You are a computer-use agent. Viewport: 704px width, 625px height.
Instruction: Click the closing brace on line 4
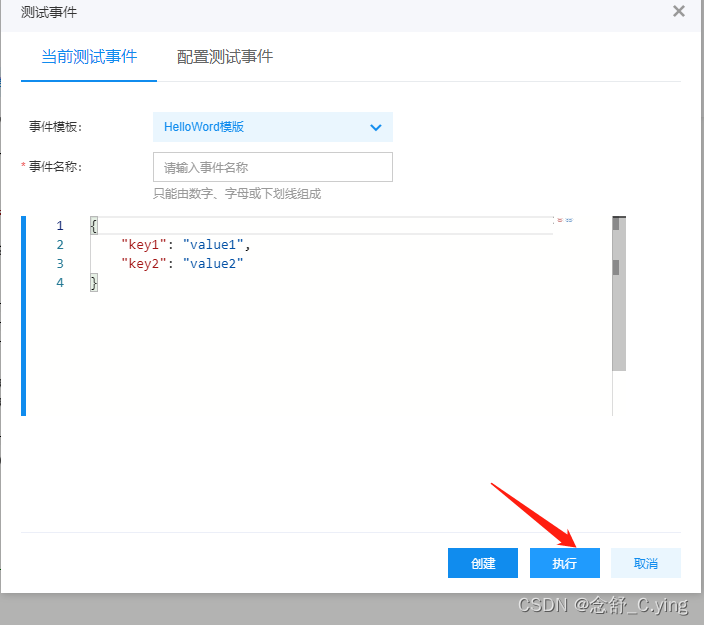click(x=94, y=283)
